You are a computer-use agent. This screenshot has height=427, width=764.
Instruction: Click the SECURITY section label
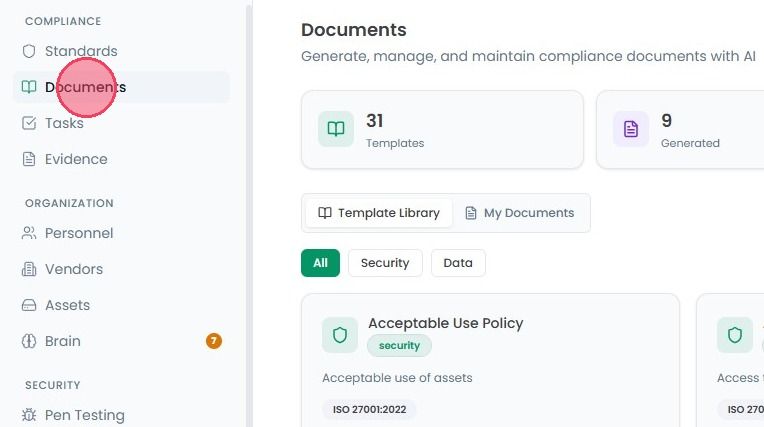[x=53, y=385]
